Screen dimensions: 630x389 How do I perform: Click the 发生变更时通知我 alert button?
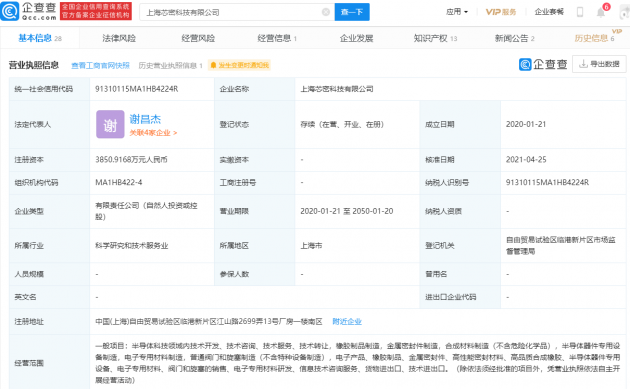click(239, 65)
